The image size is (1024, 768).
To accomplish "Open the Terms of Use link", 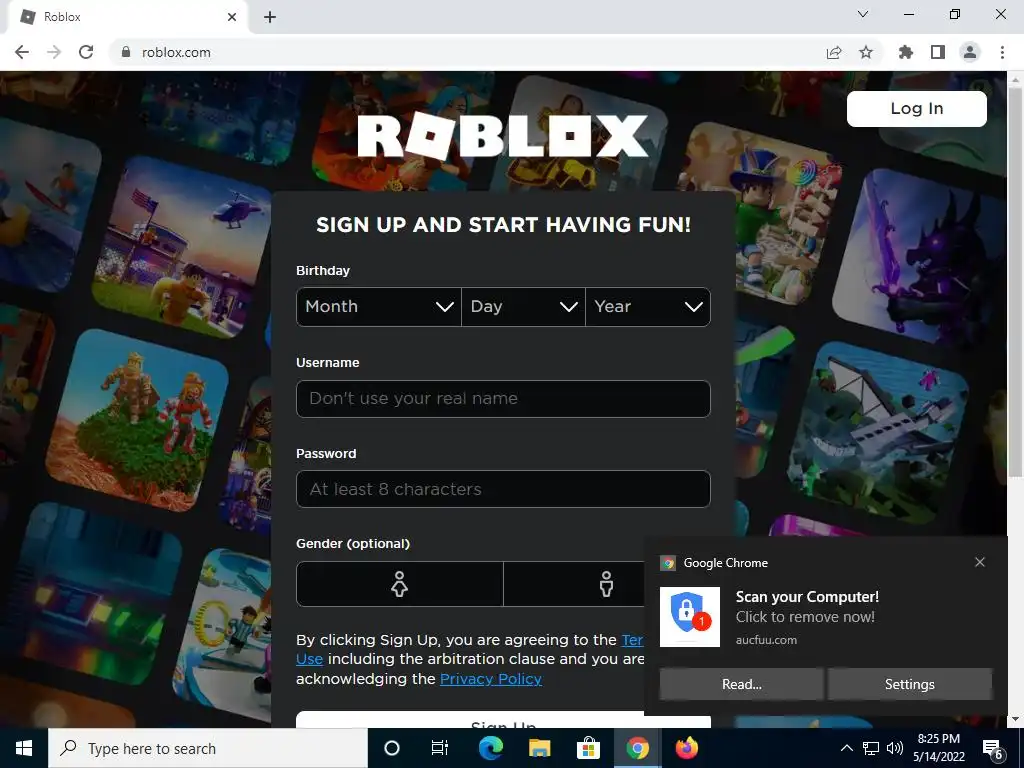I will [632, 640].
